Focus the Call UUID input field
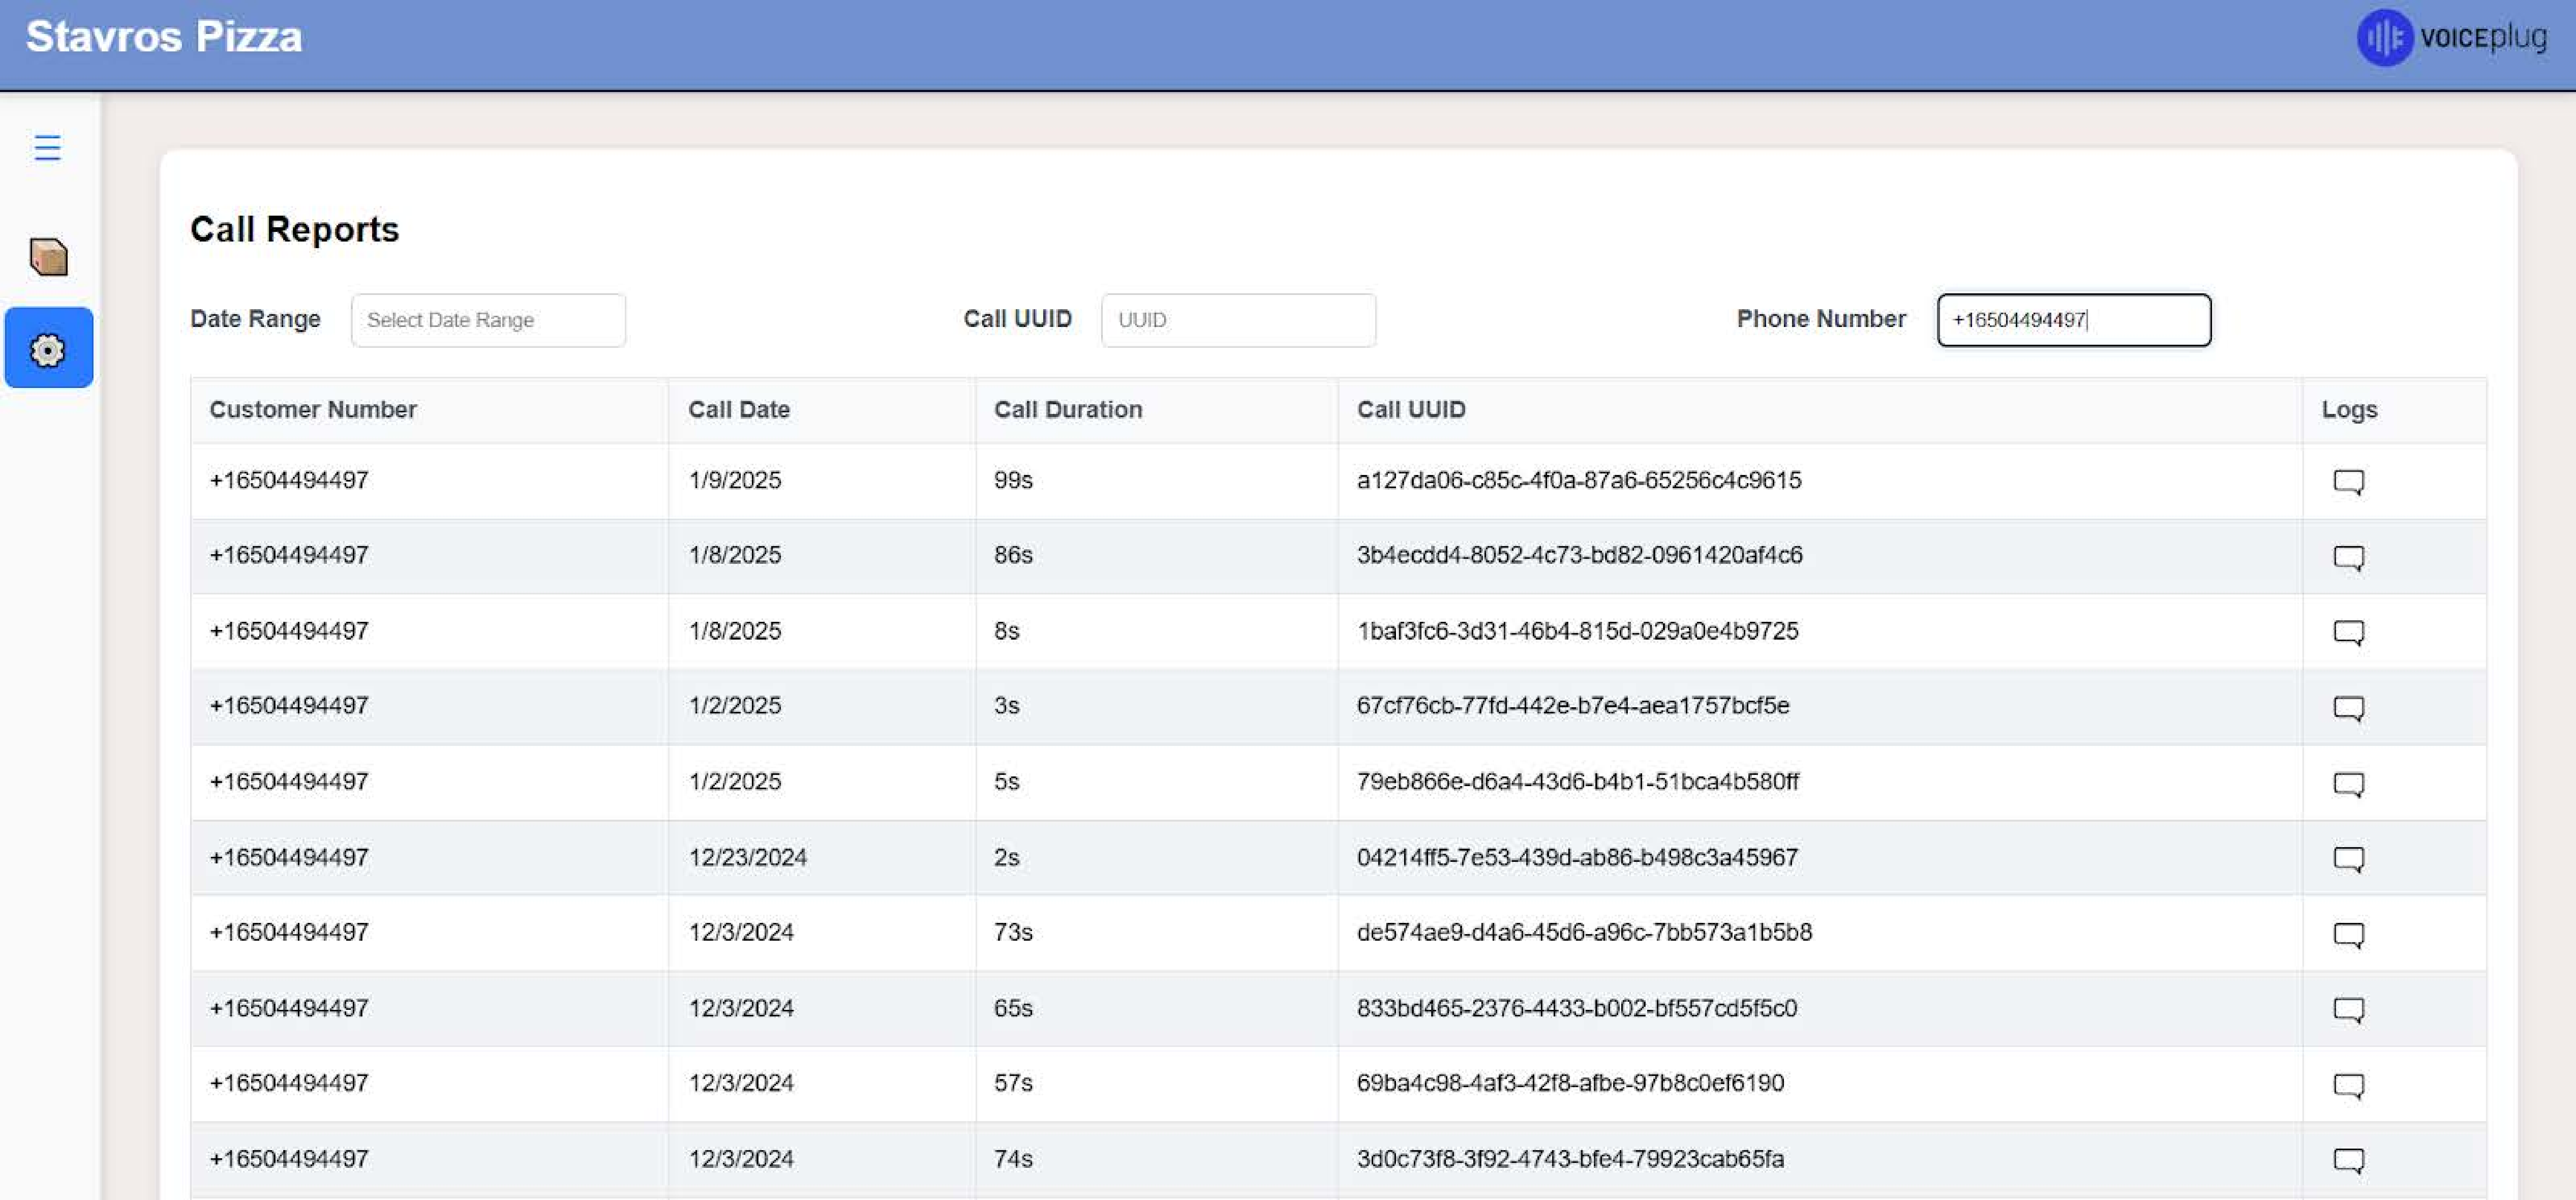This screenshot has height=1200, width=2576. 1238,320
